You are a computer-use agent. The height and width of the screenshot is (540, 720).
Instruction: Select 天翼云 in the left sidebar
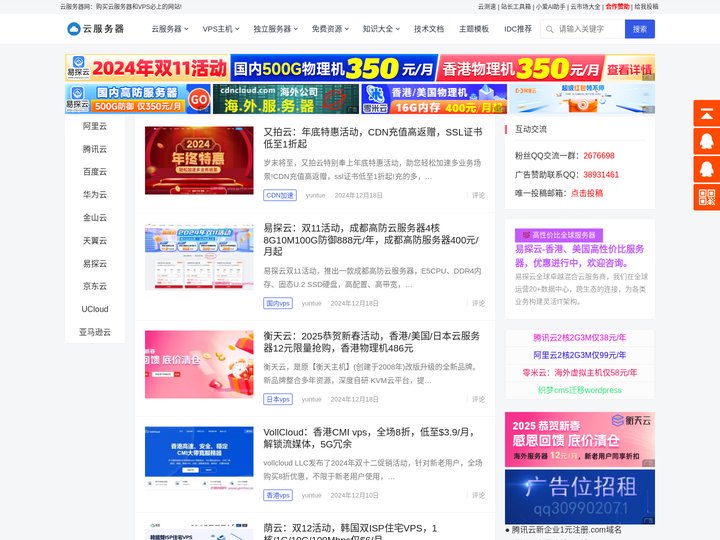[x=95, y=241]
